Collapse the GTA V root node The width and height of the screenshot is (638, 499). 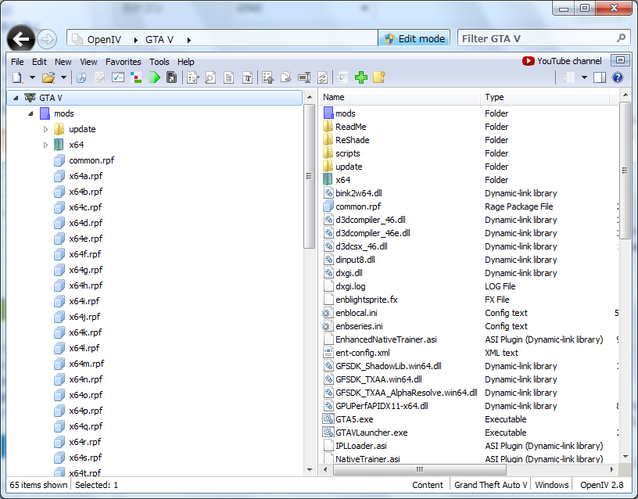[x=13, y=98]
